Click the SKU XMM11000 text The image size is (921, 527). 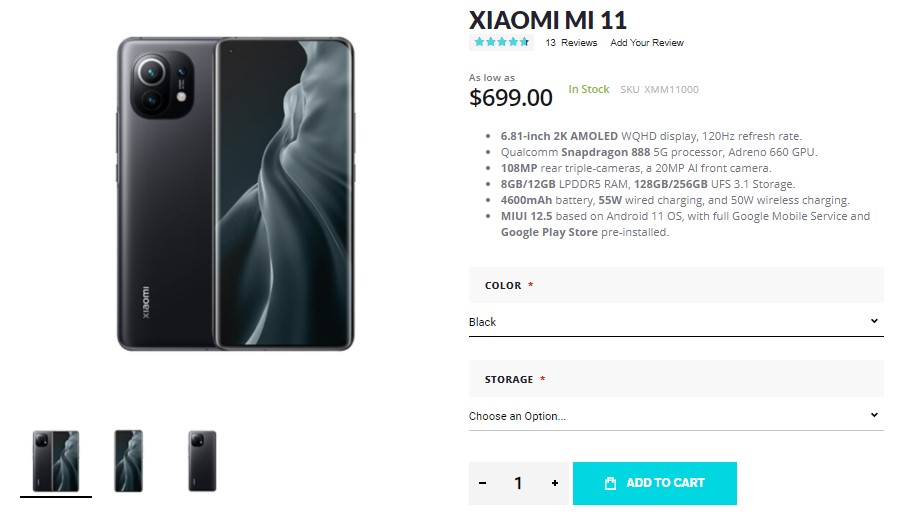(659, 90)
